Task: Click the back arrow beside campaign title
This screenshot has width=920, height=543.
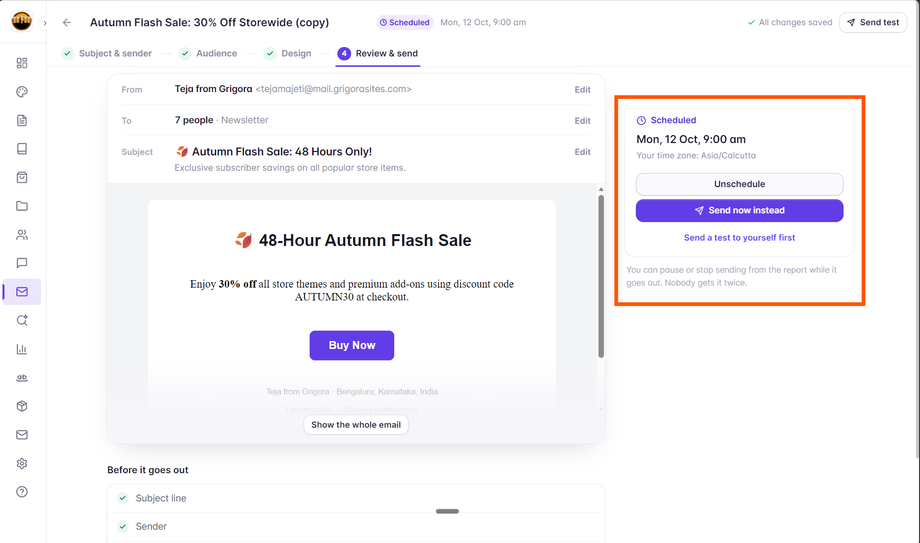Action: [67, 22]
